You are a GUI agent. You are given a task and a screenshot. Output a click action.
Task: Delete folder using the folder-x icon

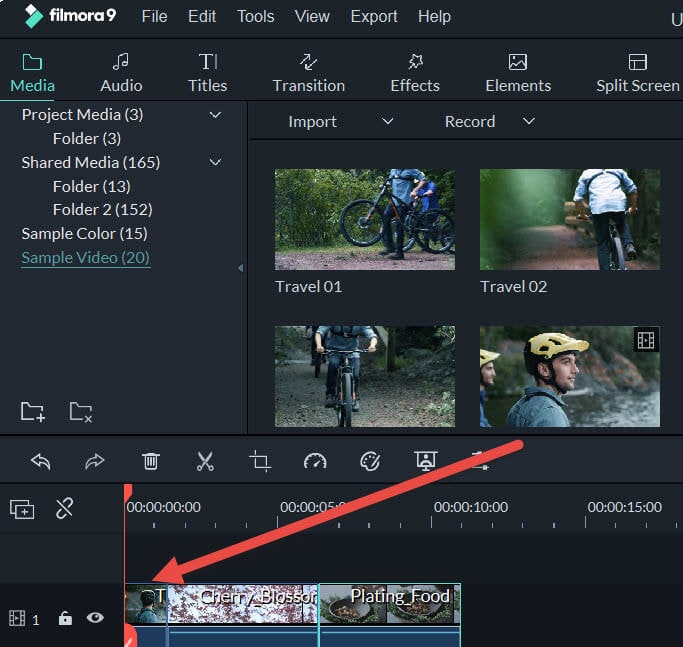point(81,411)
